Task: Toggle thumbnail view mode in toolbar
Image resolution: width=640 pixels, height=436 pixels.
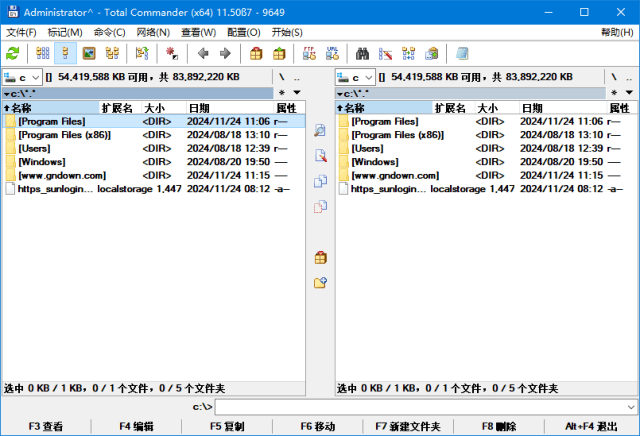Action: click(88, 53)
